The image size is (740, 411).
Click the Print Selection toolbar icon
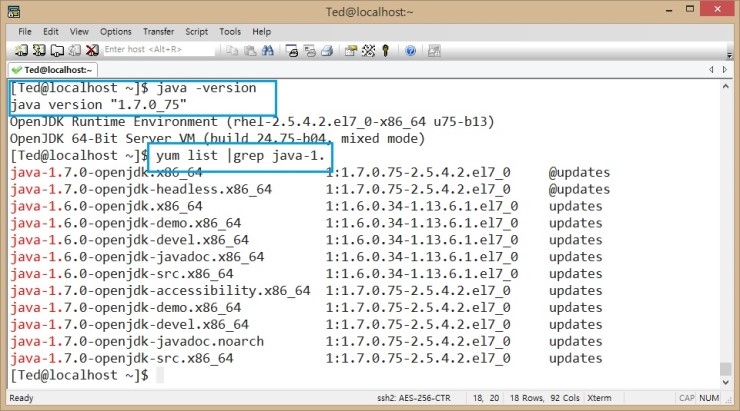coord(310,50)
